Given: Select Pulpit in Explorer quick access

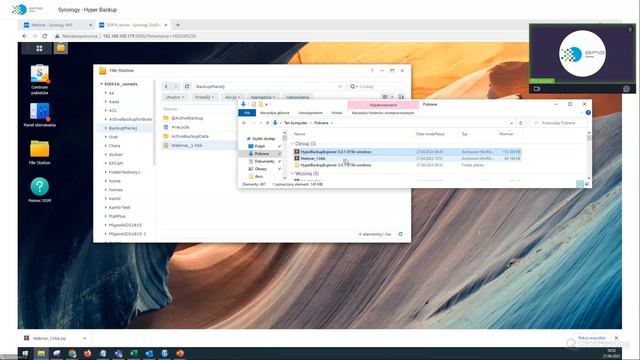Looking at the screenshot, I should 260,146.
